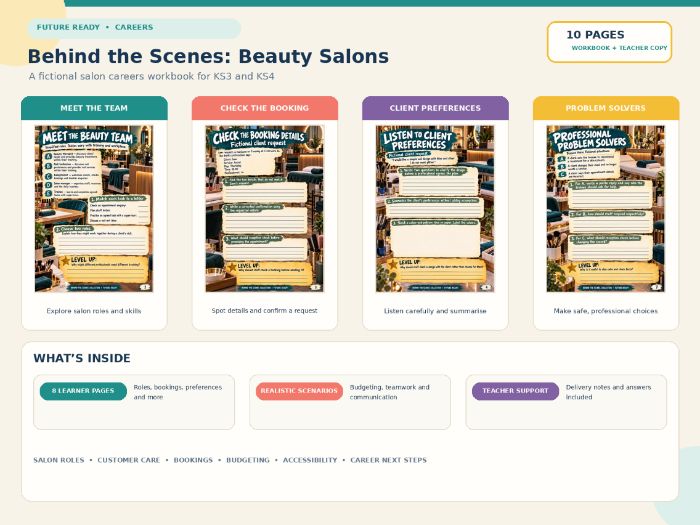The width and height of the screenshot is (700, 525).
Task: Click the subtitle about KS3 and KS4
Action: (x=151, y=76)
